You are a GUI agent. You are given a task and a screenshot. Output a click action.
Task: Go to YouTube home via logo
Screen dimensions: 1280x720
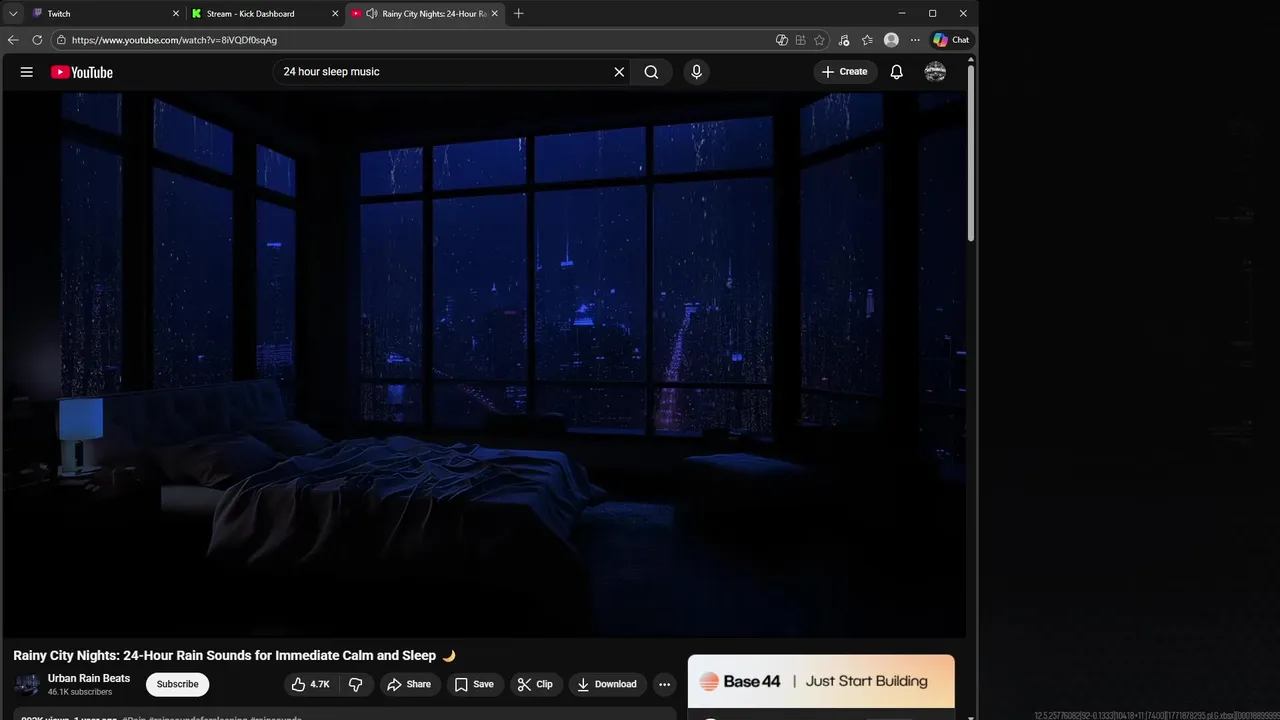(82, 72)
